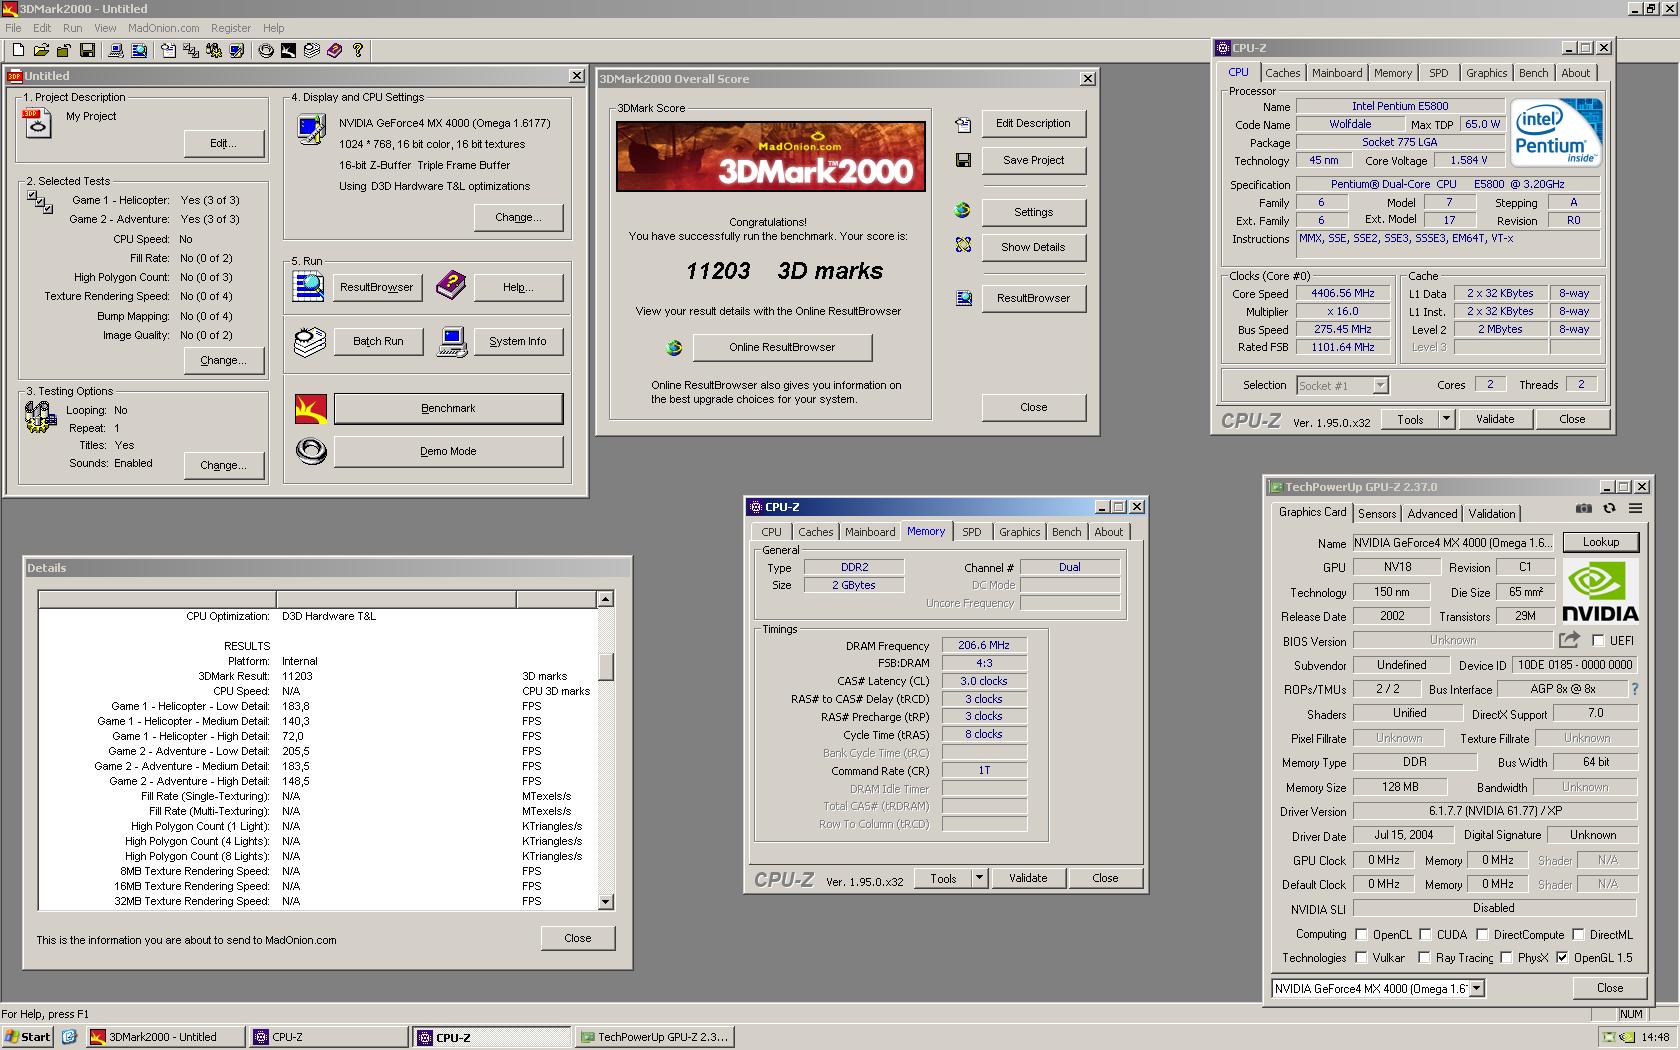Toggle the DirectML checkbox
Viewport: 1680px width, 1050px height.
(x=1578, y=935)
